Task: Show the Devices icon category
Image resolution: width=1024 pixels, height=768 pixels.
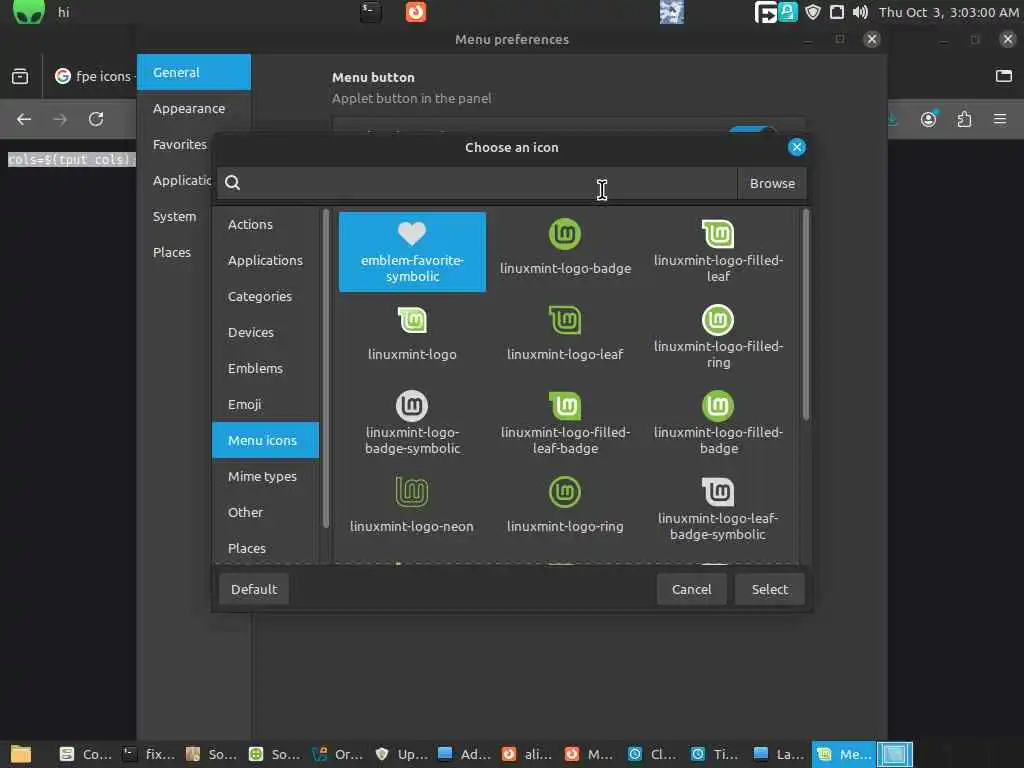Action: (266, 332)
